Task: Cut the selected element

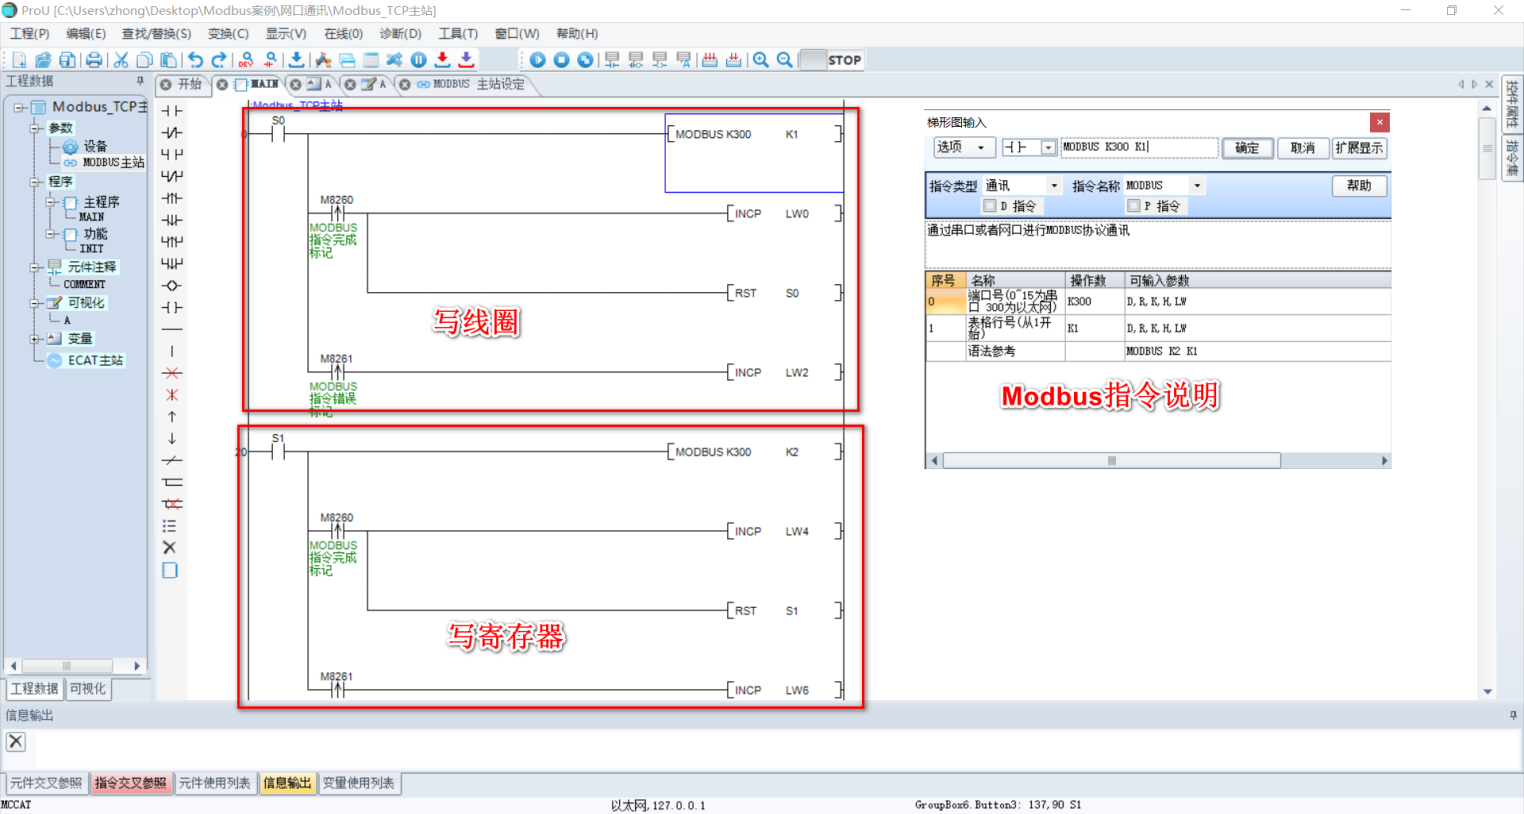Action: [x=121, y=60]
